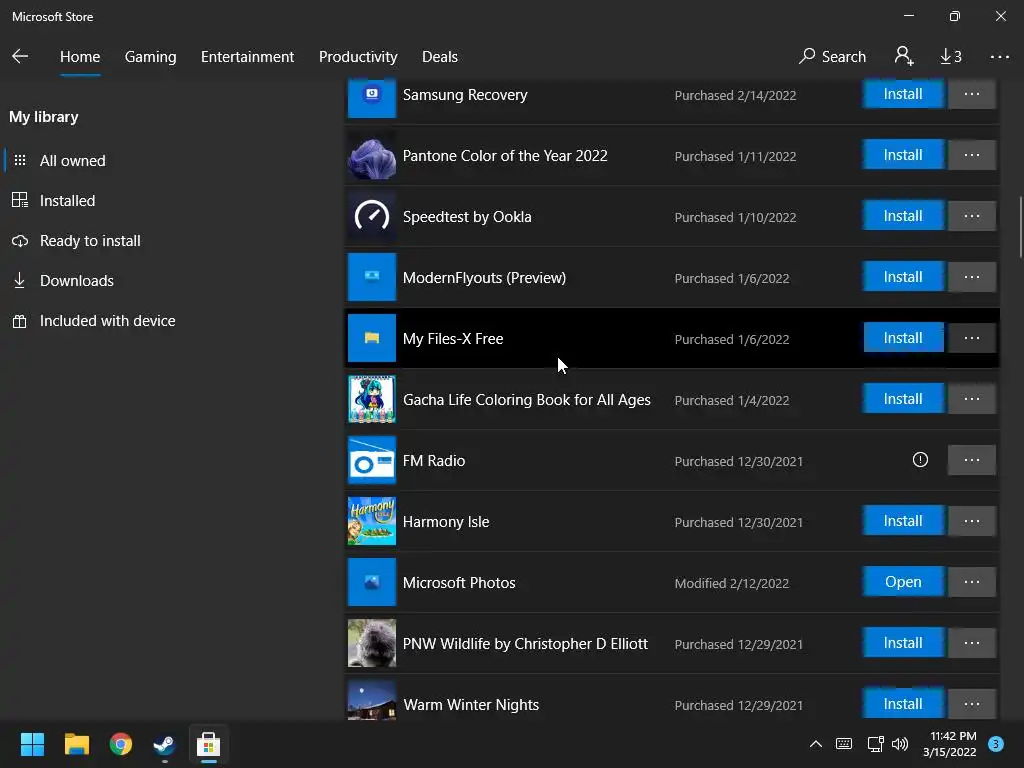
Task: Install Gacha Life Coloring Book
Action: pyautogui.click(x=903, y=398)
